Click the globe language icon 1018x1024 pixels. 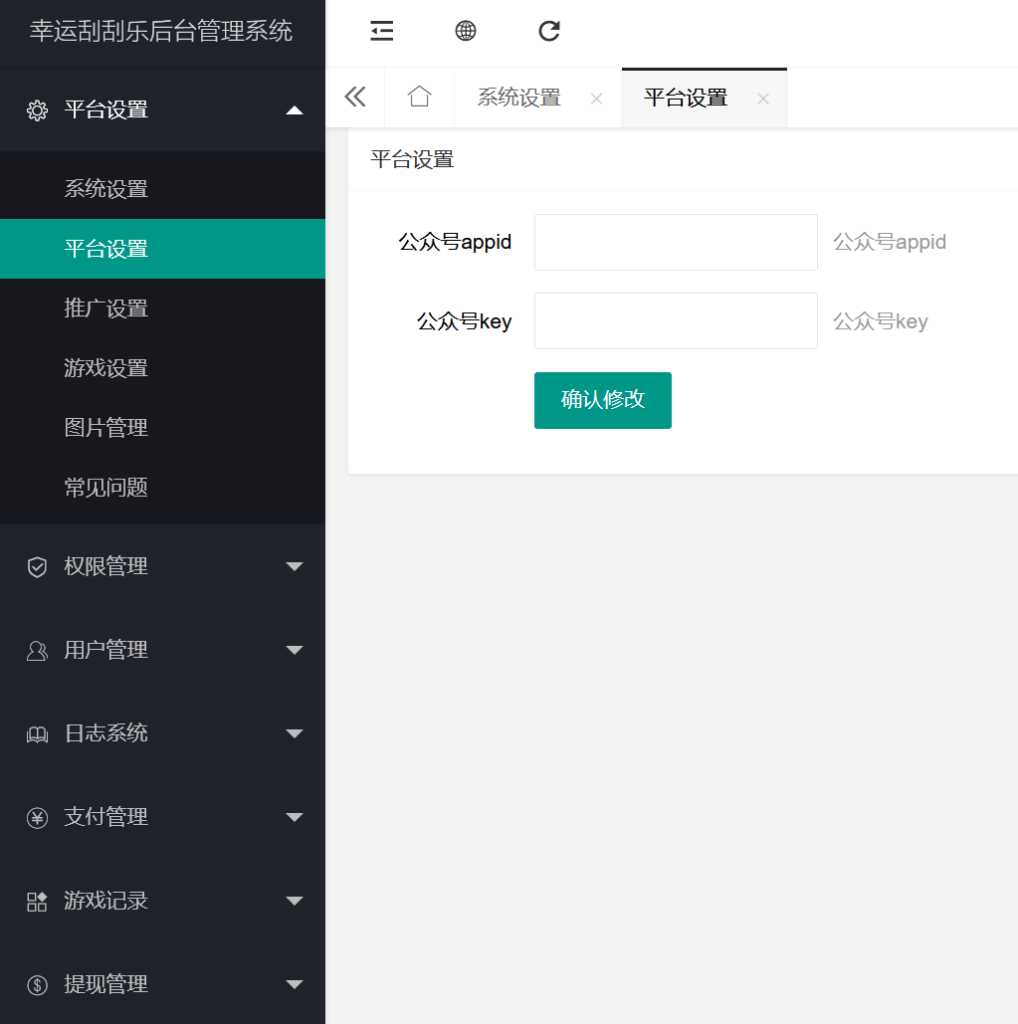click(x=465, y=31)
